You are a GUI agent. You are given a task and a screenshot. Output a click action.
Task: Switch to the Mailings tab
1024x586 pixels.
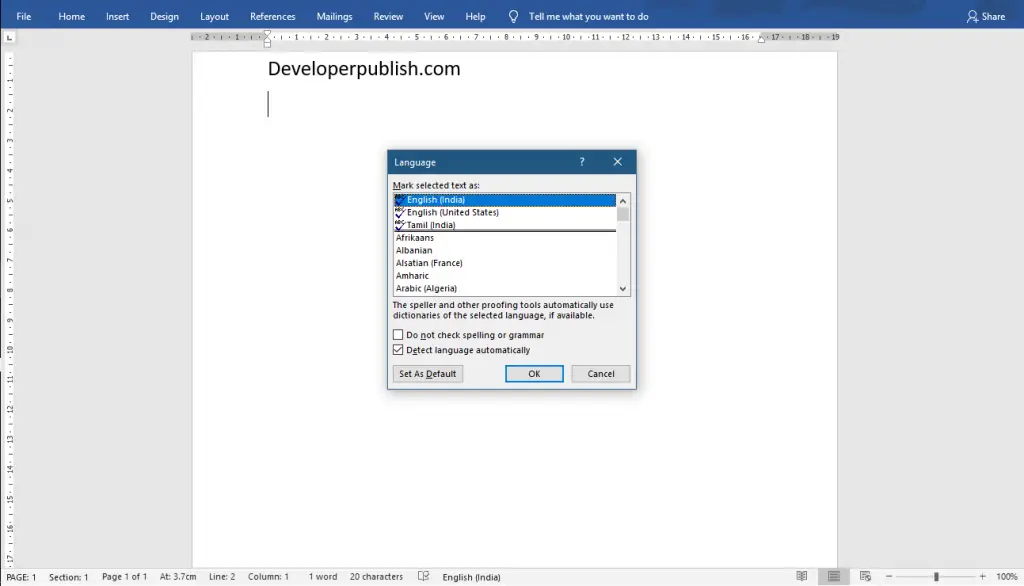coord(334,16)
